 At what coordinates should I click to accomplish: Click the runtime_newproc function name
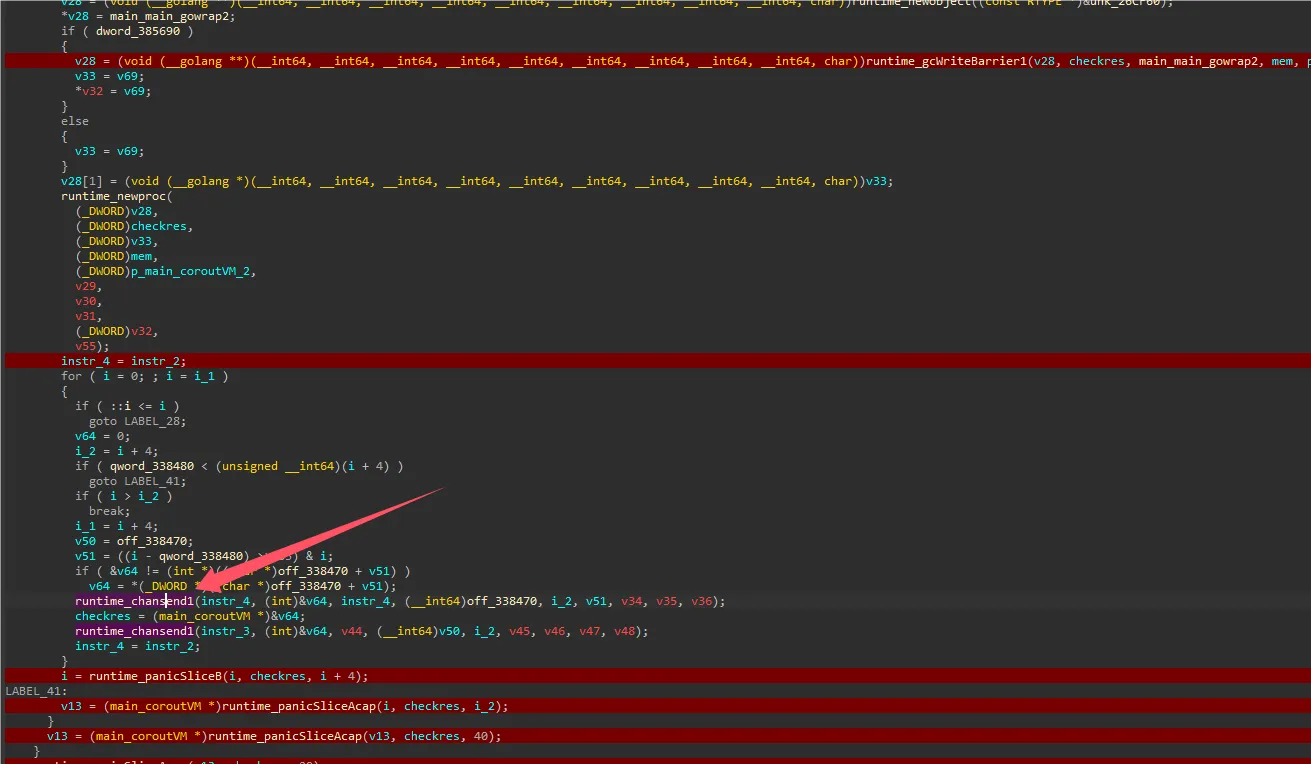[113, 196]
